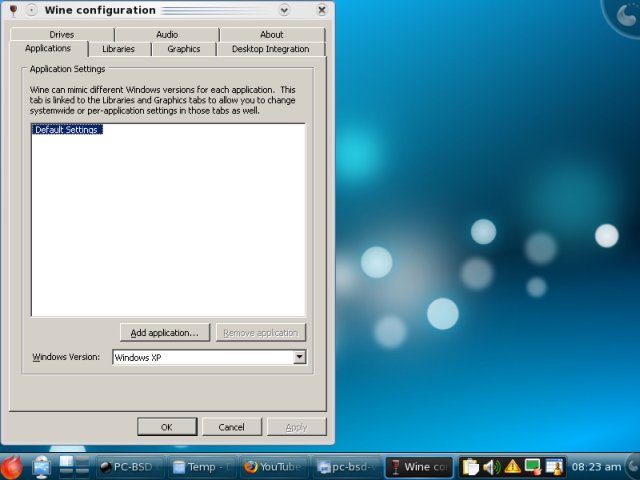
Task: Open the virtual desktop pager
Action: tap(75, 466)
